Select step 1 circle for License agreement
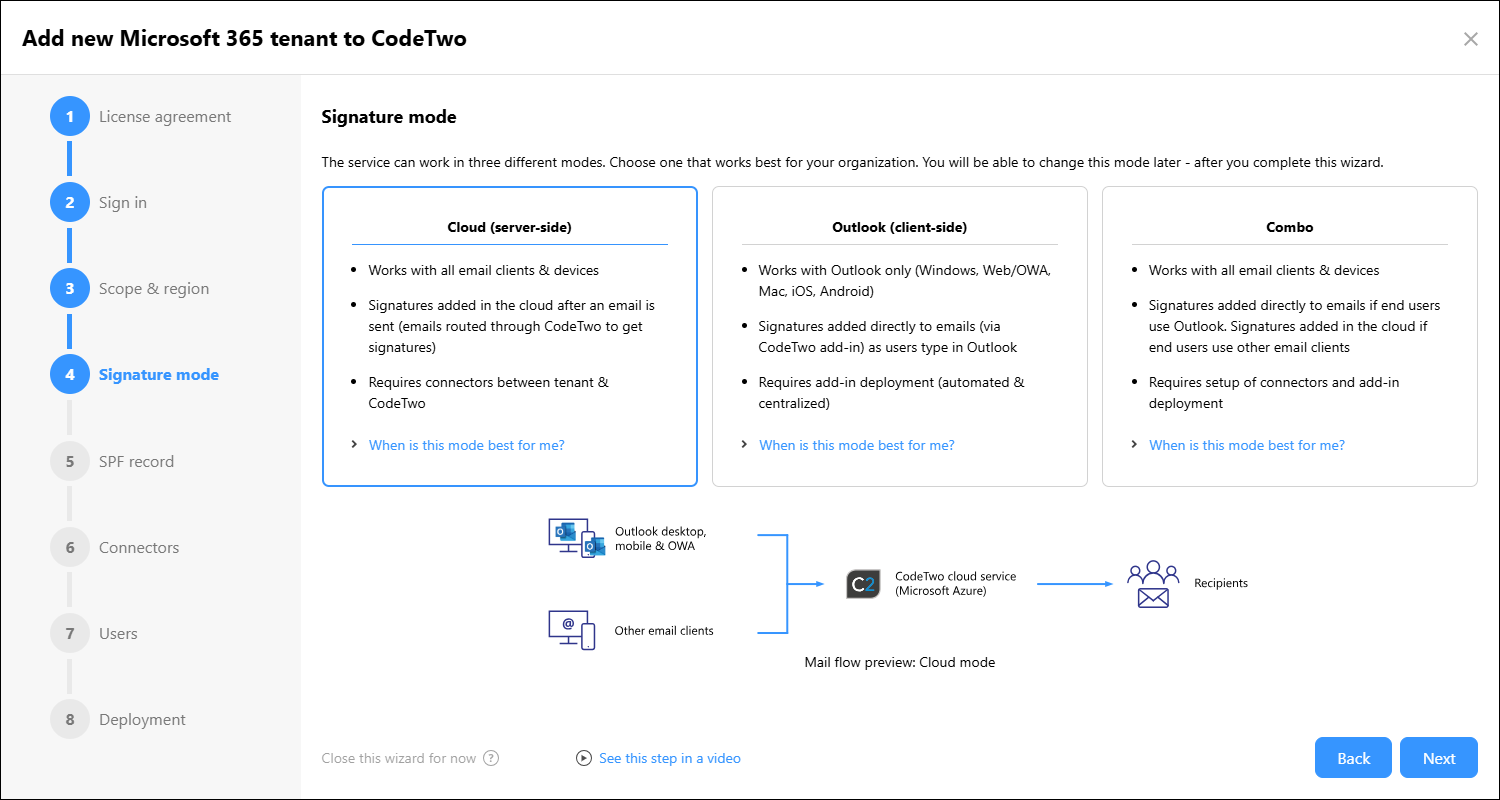The image size is (1500, 800). point(70,117)
